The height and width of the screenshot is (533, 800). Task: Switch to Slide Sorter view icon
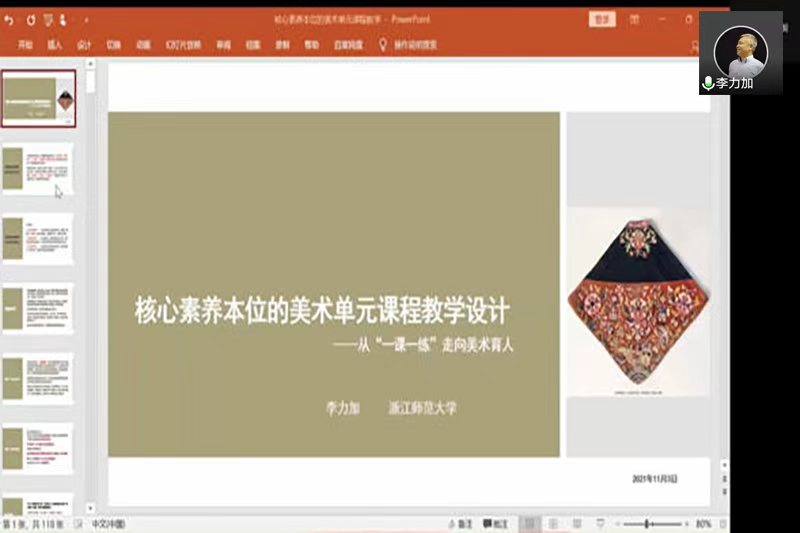[552, 524]
